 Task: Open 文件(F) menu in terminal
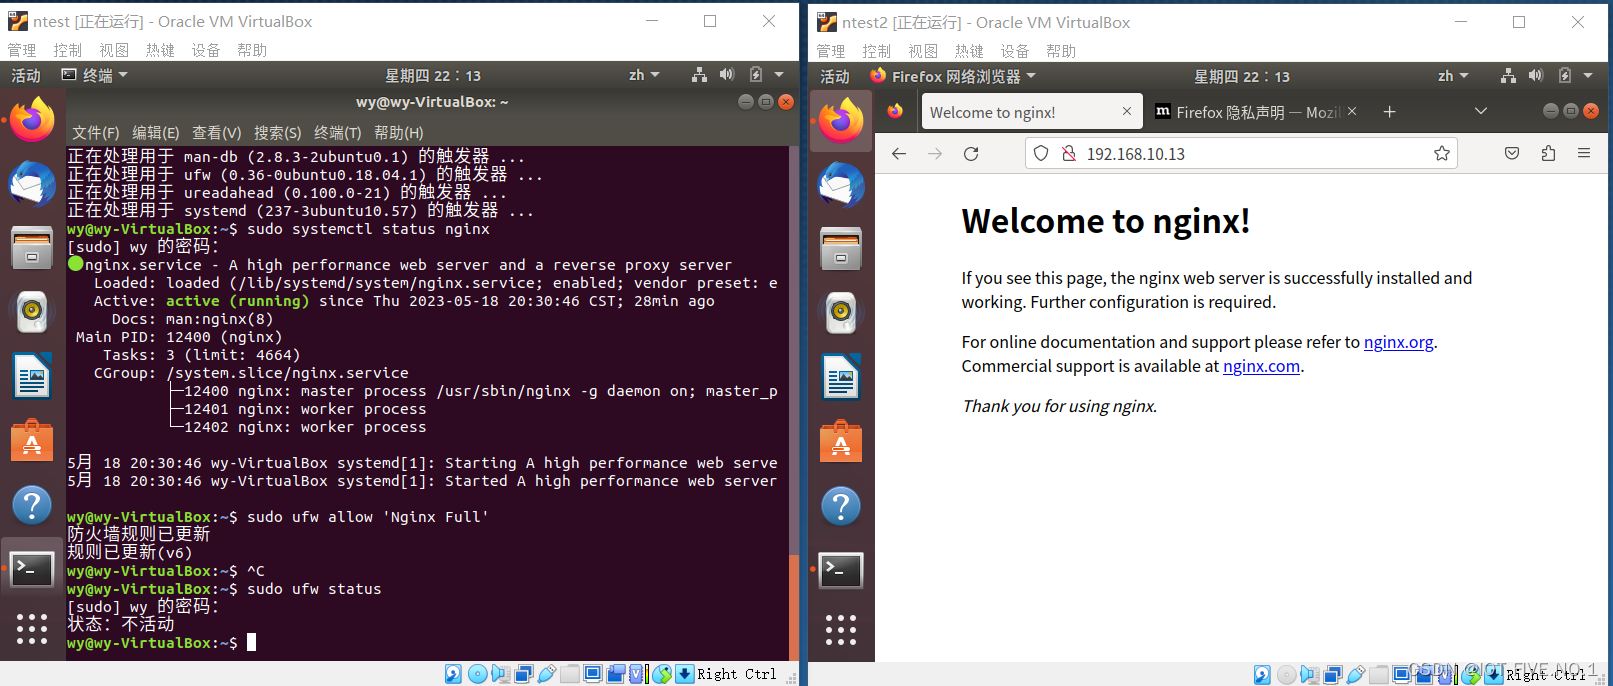click(x=96, y=133)
